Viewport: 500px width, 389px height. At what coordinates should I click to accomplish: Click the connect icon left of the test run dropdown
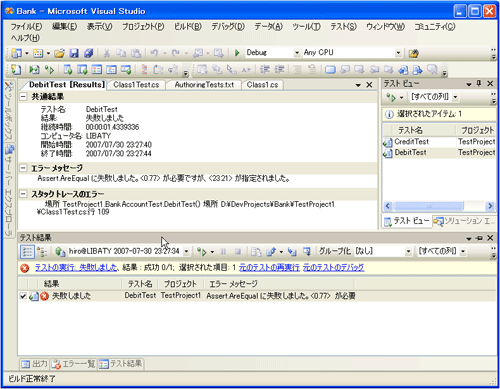click(60, 252)
